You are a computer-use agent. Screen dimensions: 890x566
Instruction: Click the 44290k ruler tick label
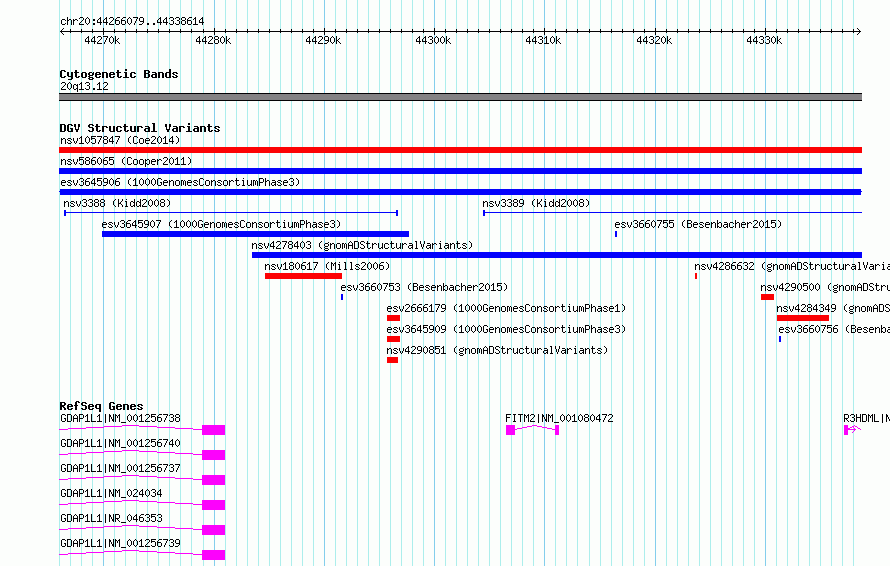tap(323, 40)
